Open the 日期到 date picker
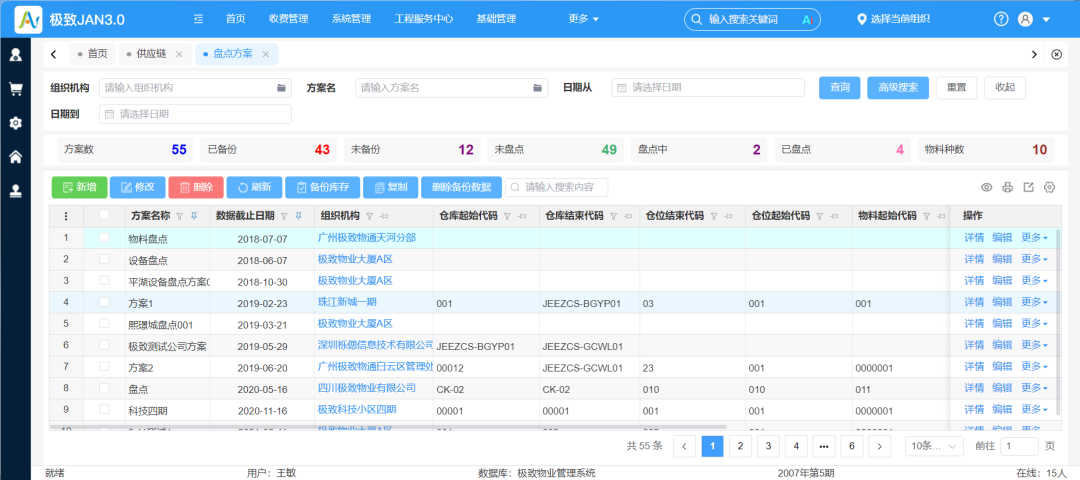1080x480 pixels. (195, 114)
